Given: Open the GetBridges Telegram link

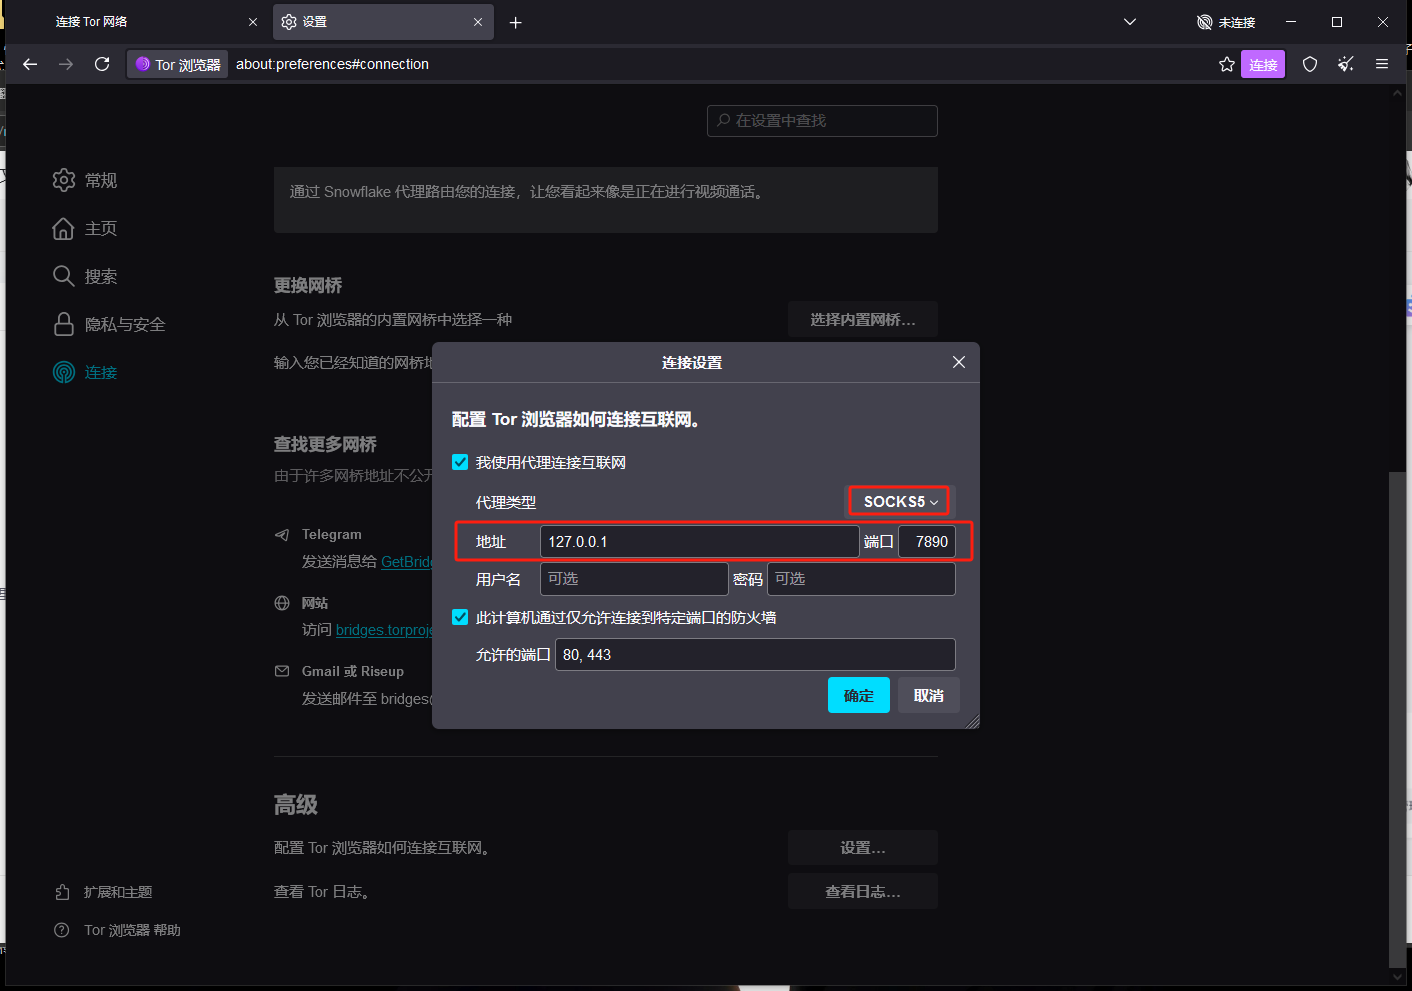Looking at the screenshot, I should (x=407, y=562).
